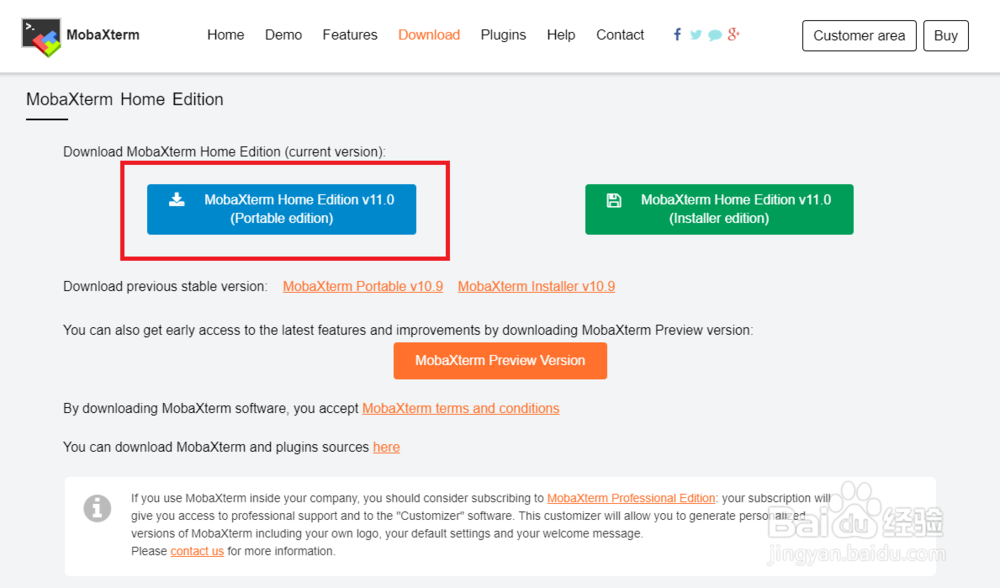
Task: Click the floppy disk icon on Installer edition
Action: (614, 200)
